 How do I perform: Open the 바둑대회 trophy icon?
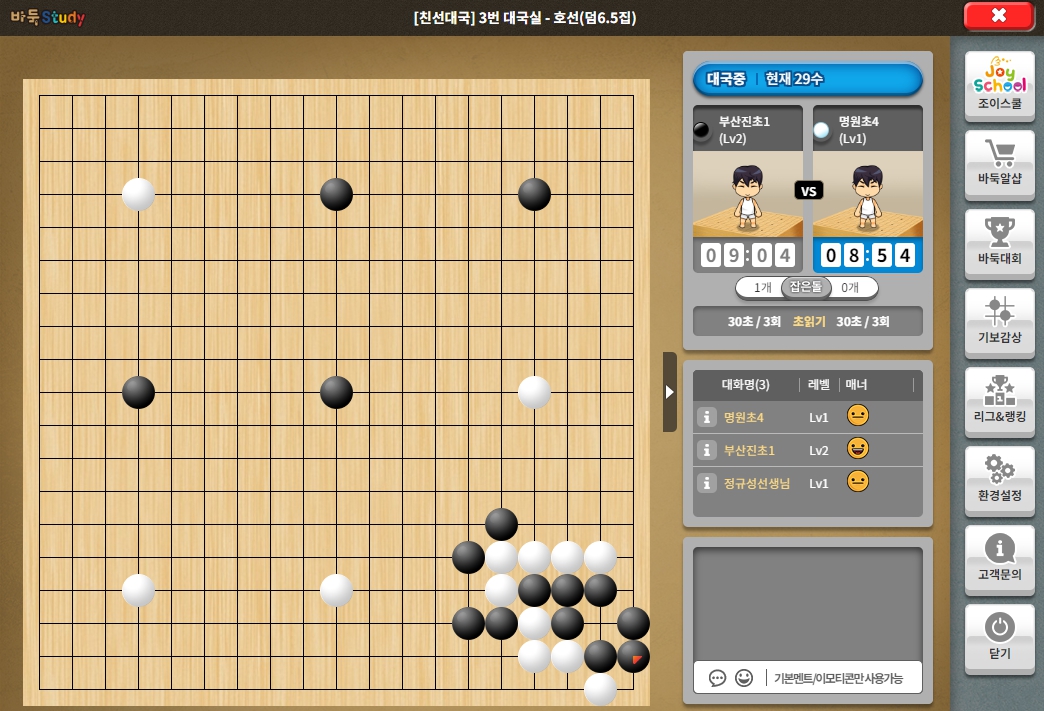click(x=999, y=244)
